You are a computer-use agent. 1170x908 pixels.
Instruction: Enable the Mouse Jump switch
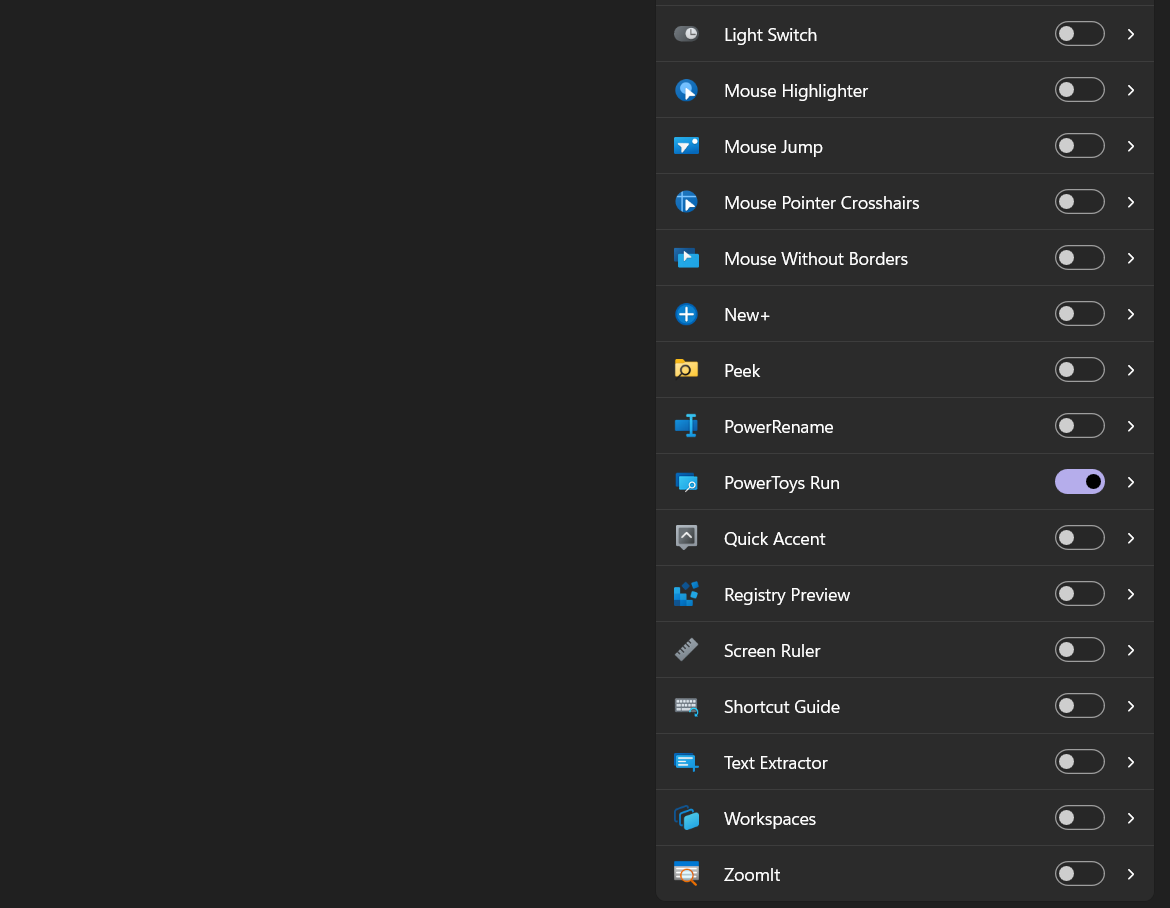tap(1079, 145)
